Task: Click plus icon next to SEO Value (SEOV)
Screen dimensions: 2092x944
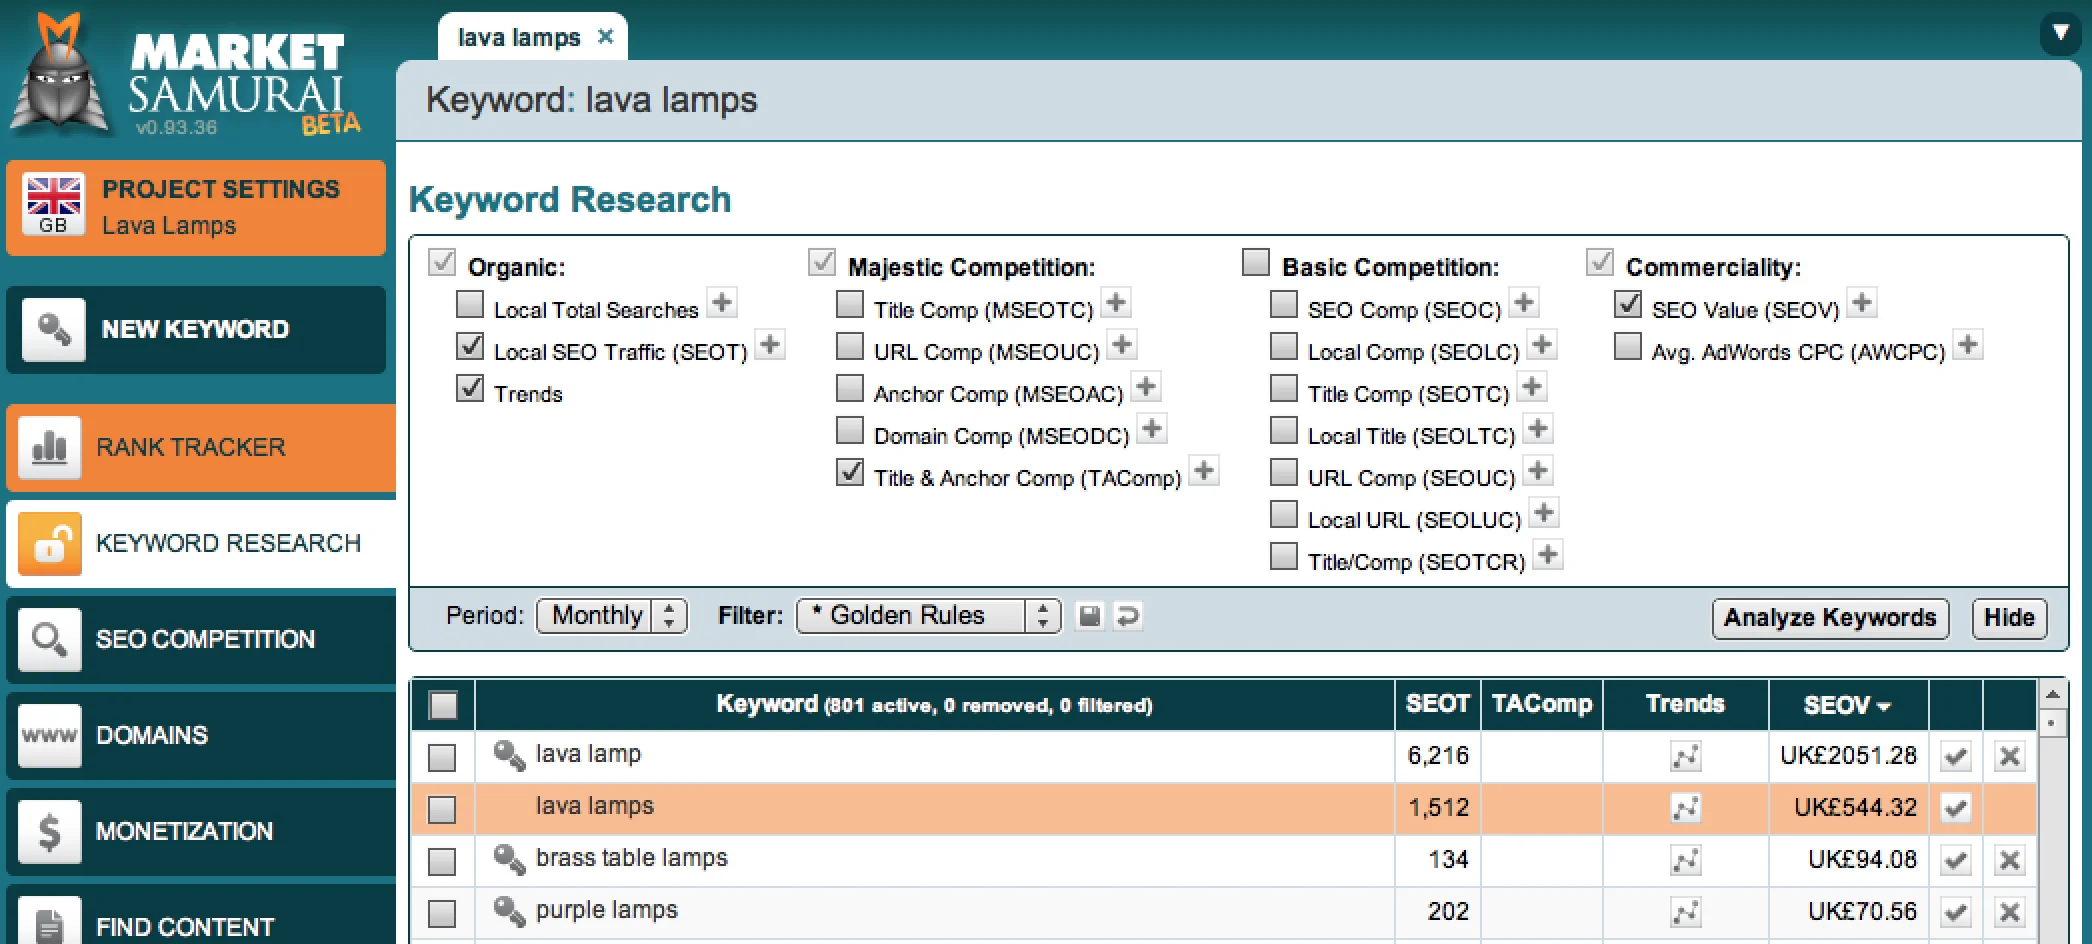Action: 1861,303
